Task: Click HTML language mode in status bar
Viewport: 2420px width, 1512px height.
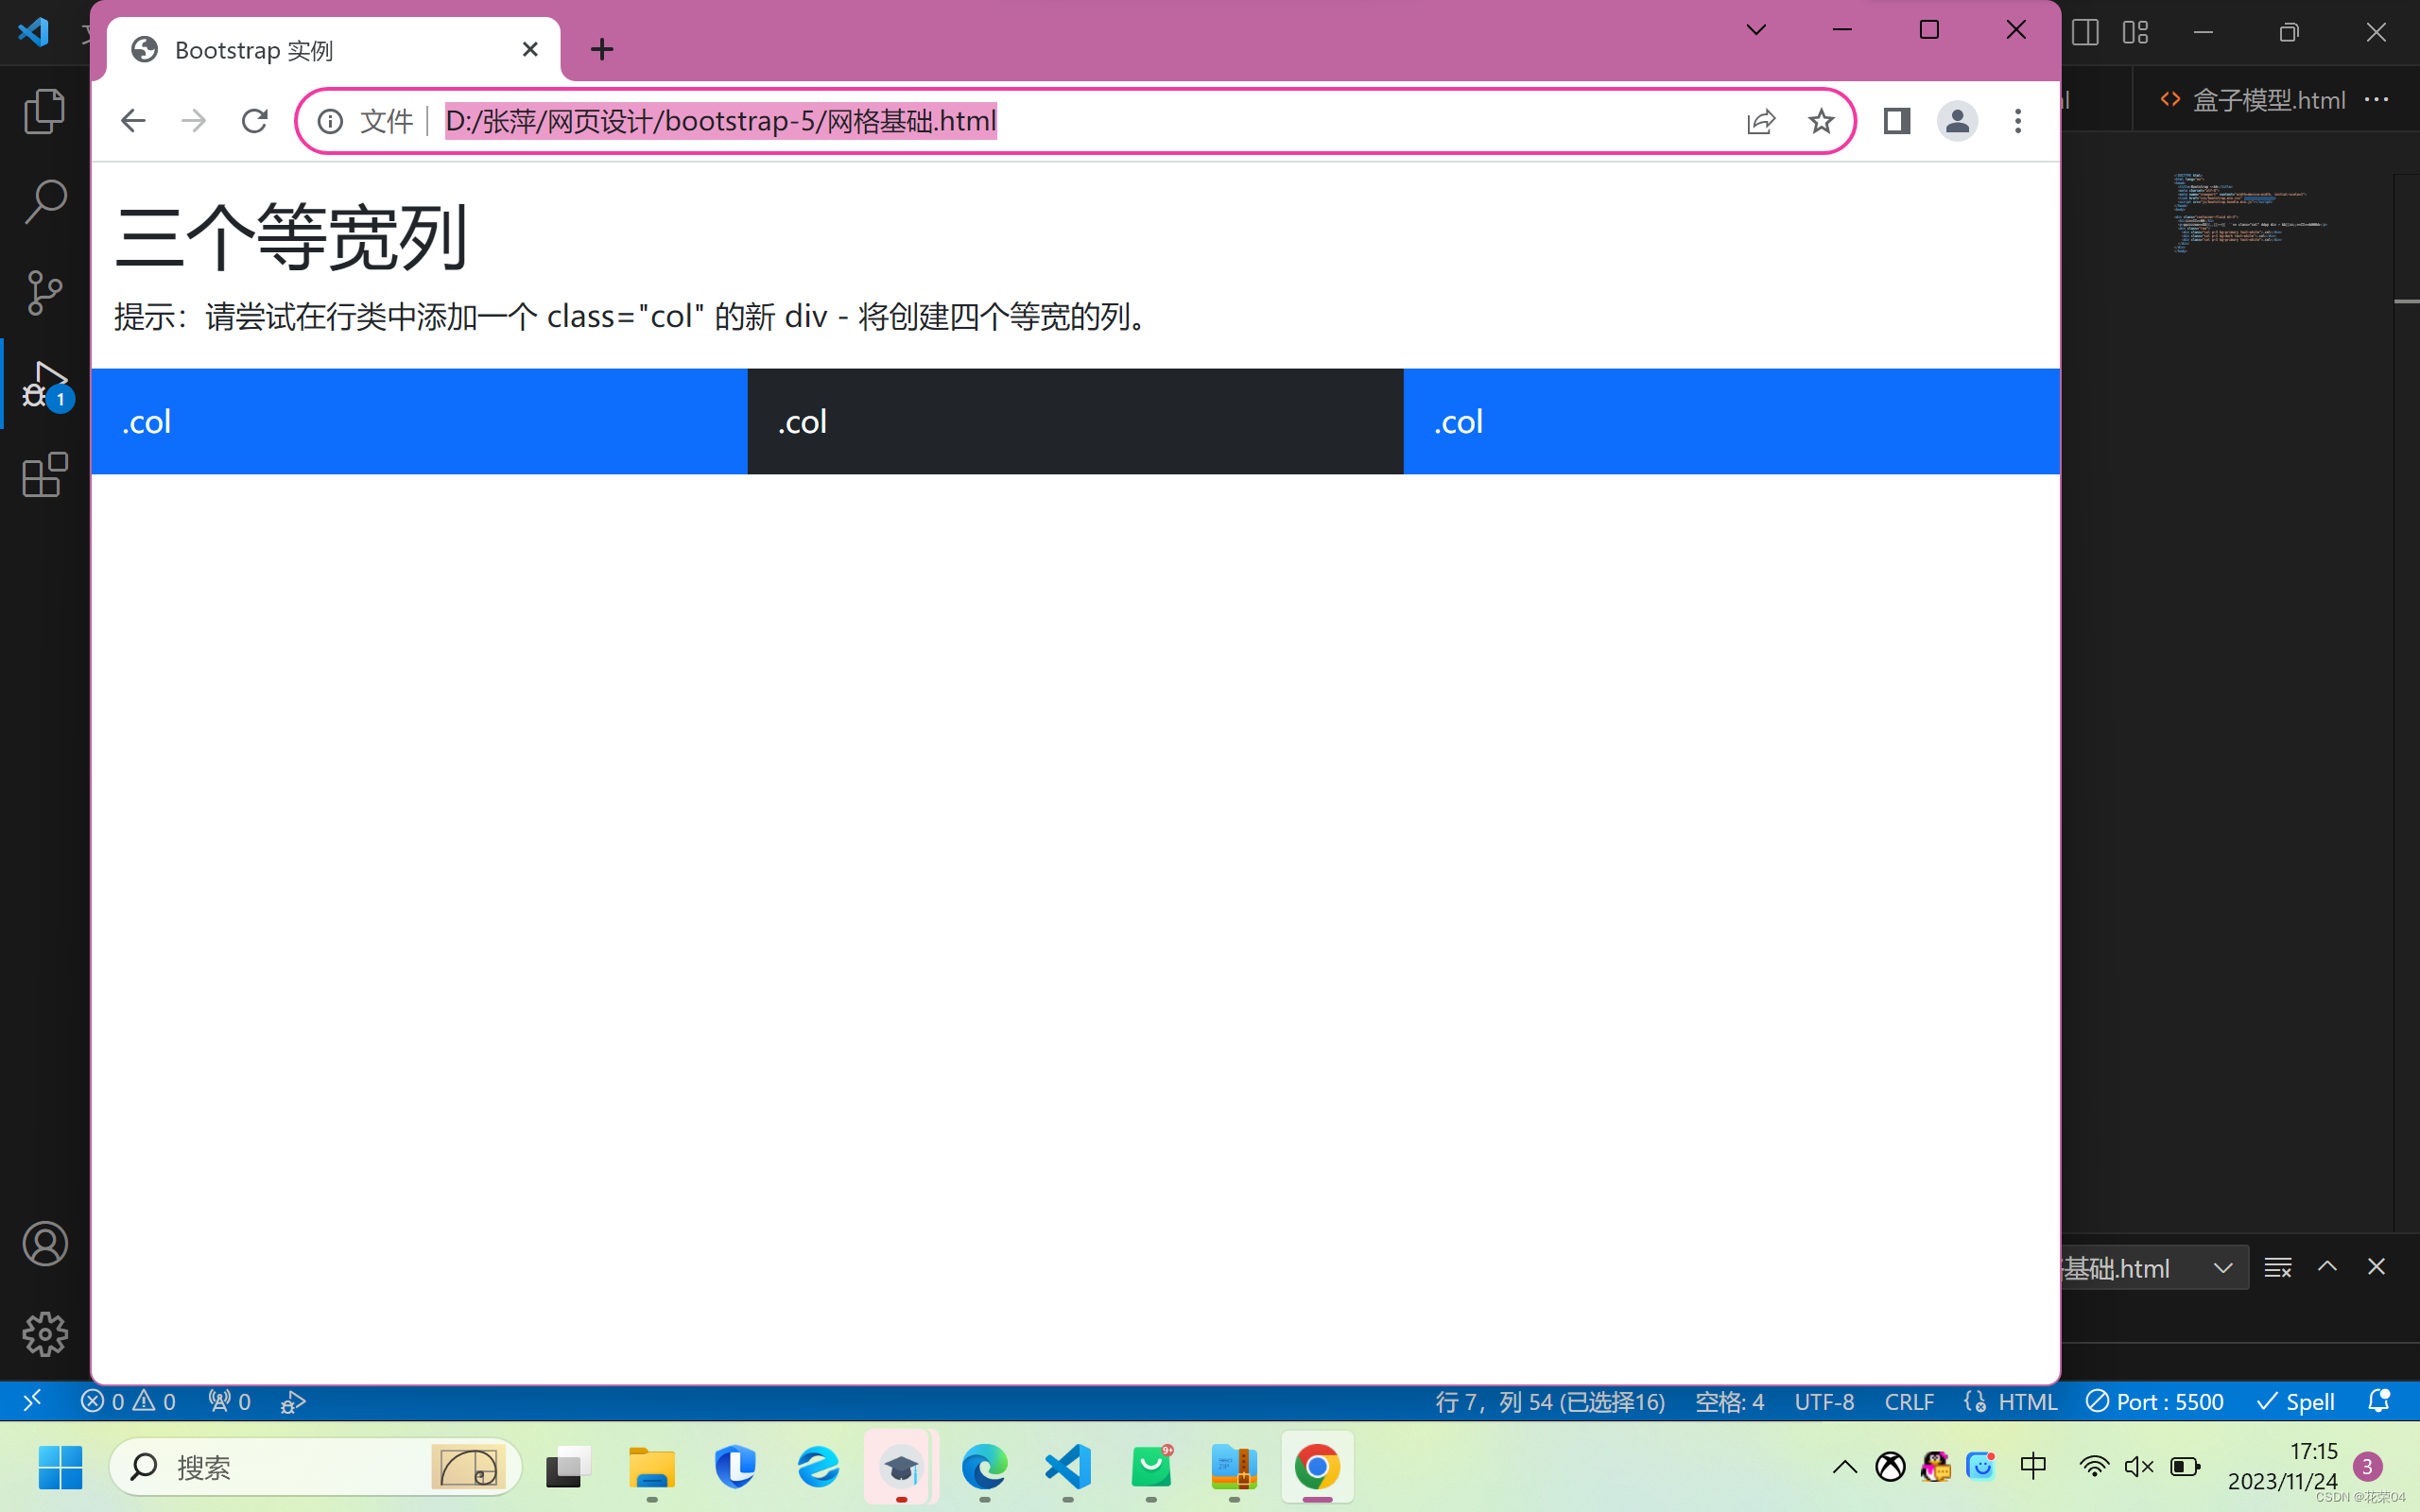Action: (x=2026, y=1401)
